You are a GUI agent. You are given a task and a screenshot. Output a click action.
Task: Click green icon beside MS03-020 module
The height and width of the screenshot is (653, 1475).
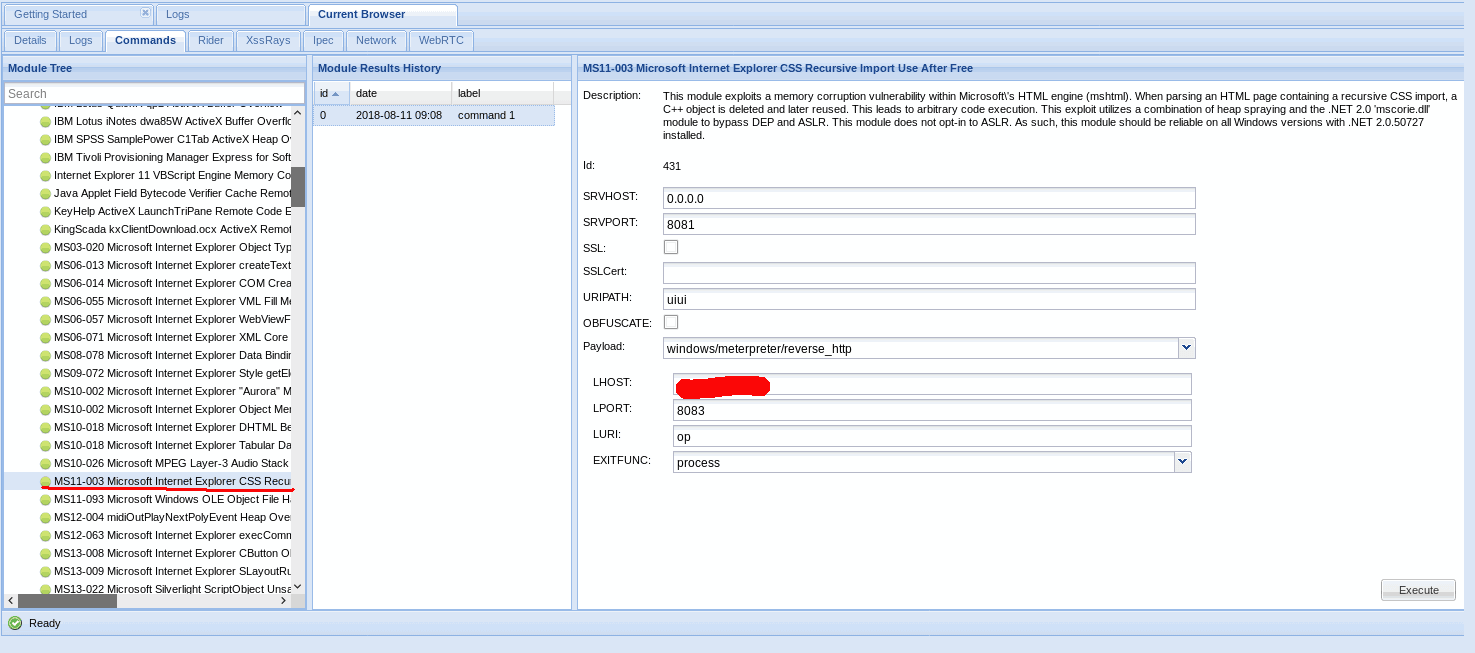click(x=45, y=248)
